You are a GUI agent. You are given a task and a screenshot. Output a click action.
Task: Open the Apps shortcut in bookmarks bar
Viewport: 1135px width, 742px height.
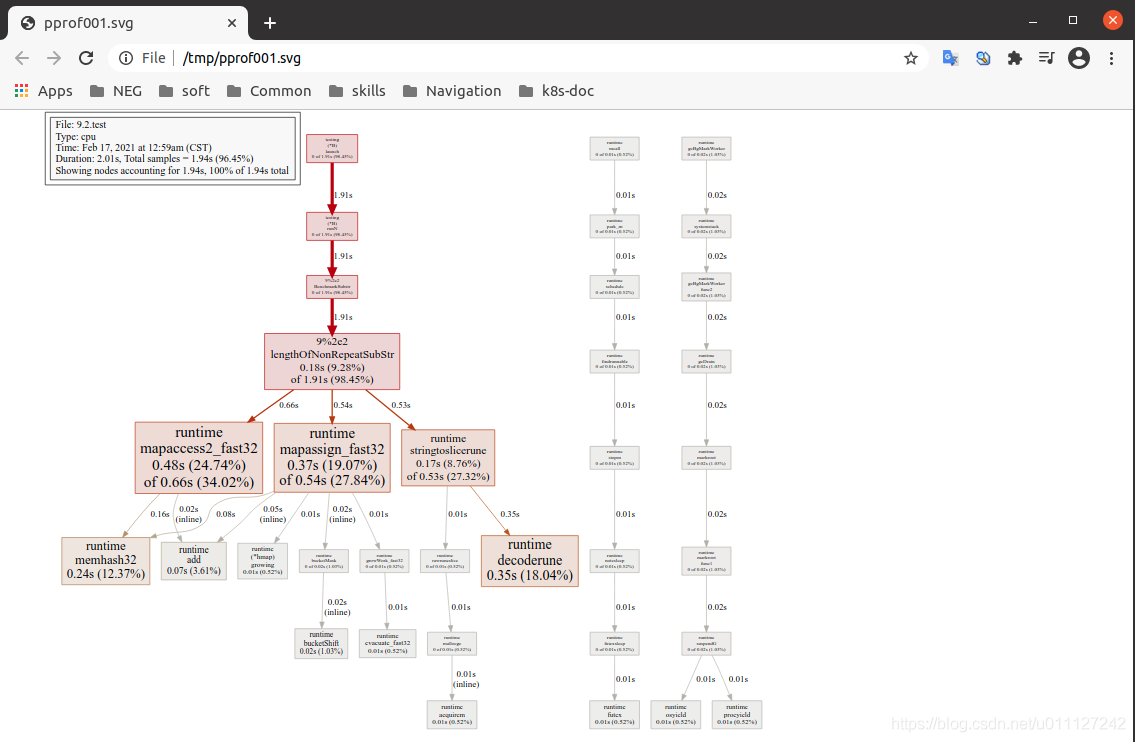(43, 90)
